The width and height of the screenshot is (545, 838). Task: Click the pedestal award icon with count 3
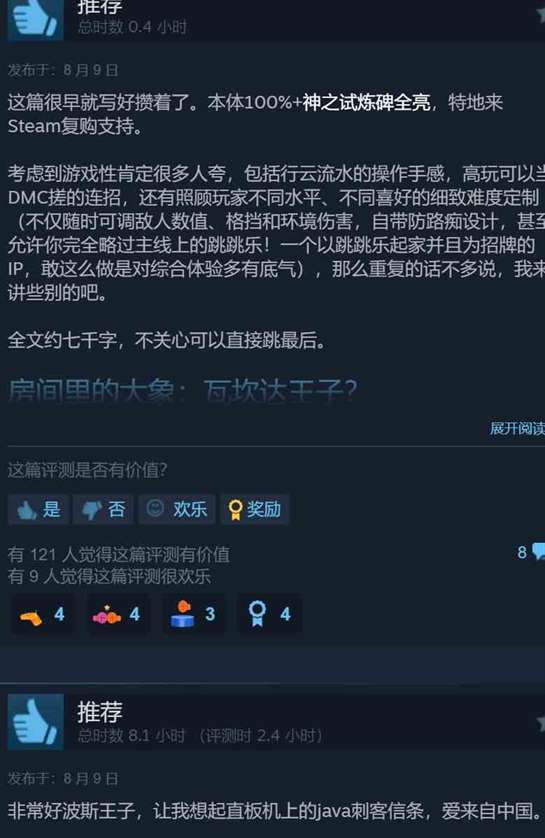click(x=193, y=614)
